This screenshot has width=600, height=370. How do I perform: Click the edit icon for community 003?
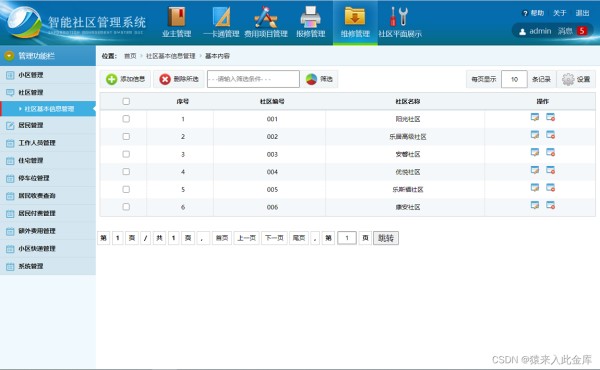[535, 152]
